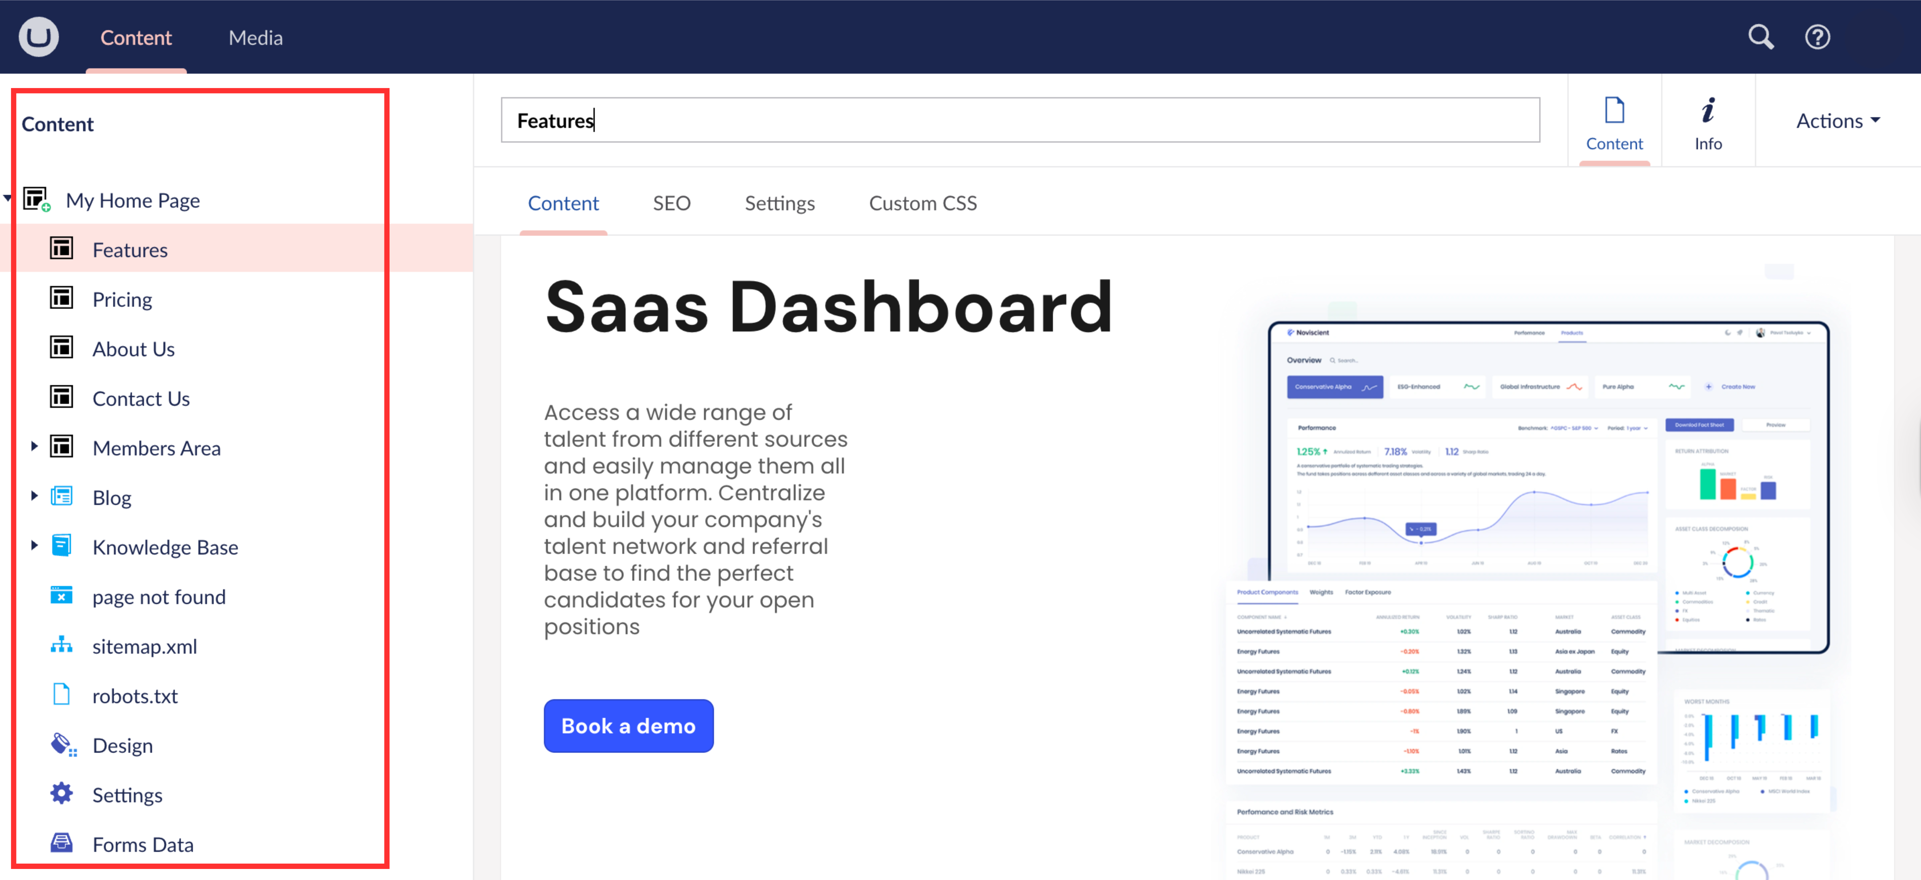Click the page not found icon
1921x880 pixels.
click(x=62, y=596)
